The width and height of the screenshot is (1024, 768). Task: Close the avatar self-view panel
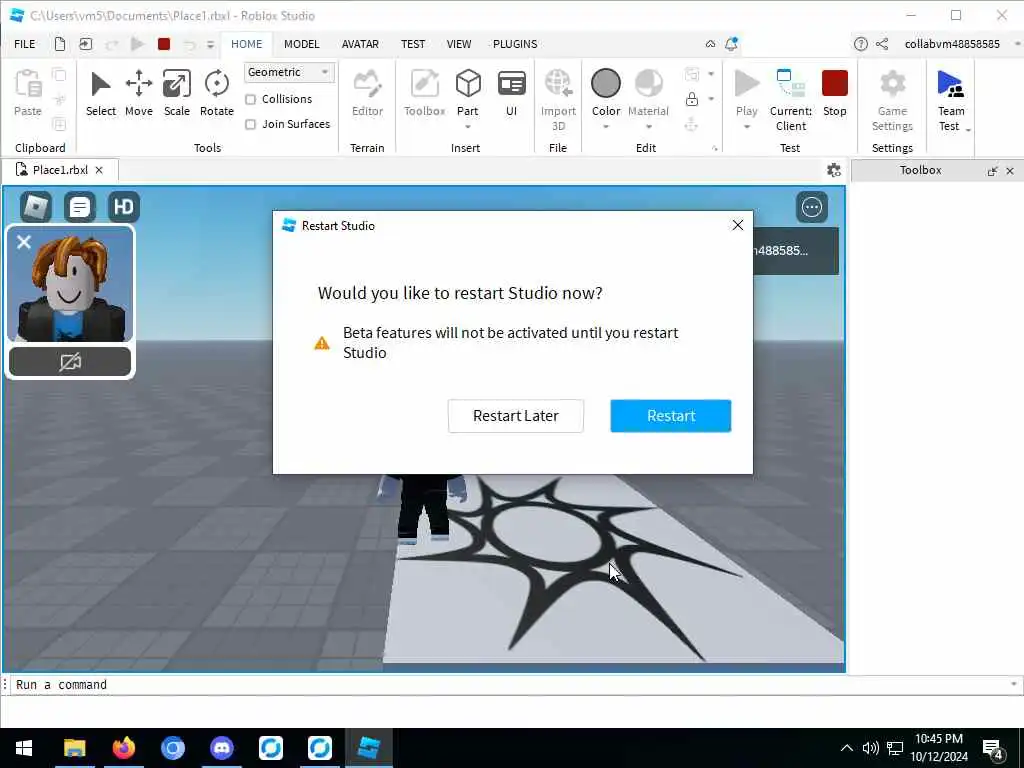tap(24, 242)
